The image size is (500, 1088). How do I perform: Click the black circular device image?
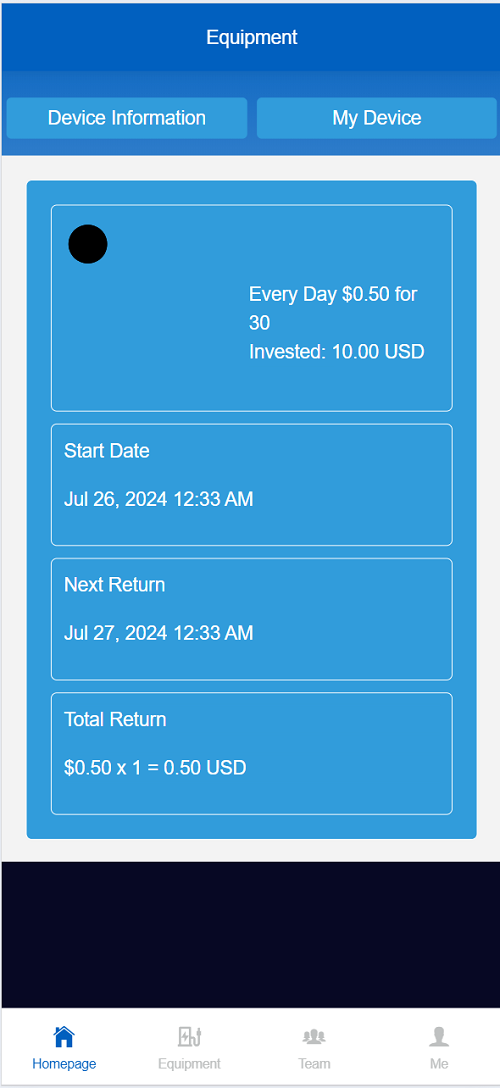click(x=88, y=244)
